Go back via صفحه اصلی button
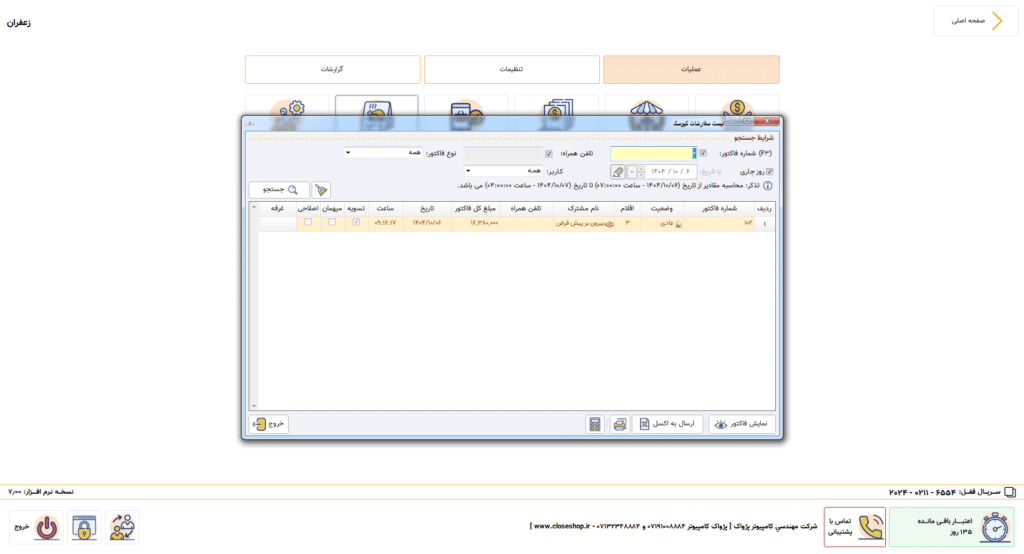1024x554 pixels. tap(976, 21)
